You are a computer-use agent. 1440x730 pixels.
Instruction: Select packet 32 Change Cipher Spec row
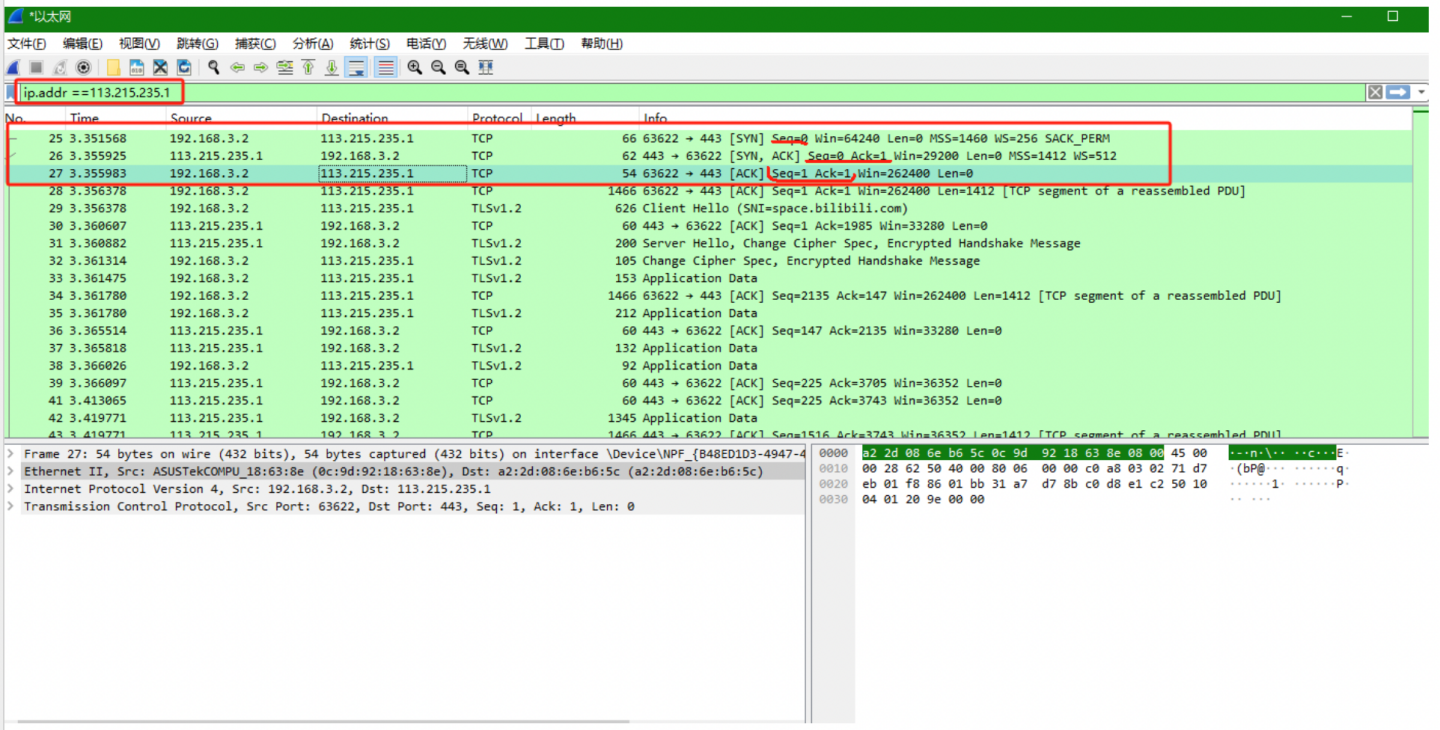(x=708, y=261)
